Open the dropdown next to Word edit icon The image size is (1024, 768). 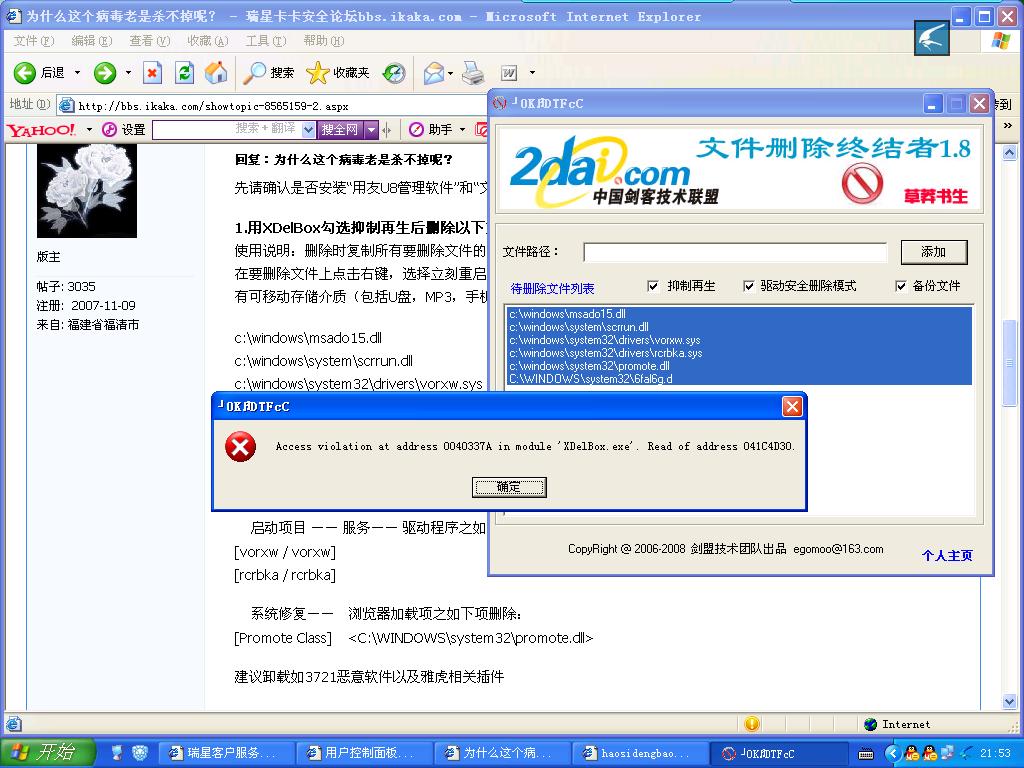532,72
